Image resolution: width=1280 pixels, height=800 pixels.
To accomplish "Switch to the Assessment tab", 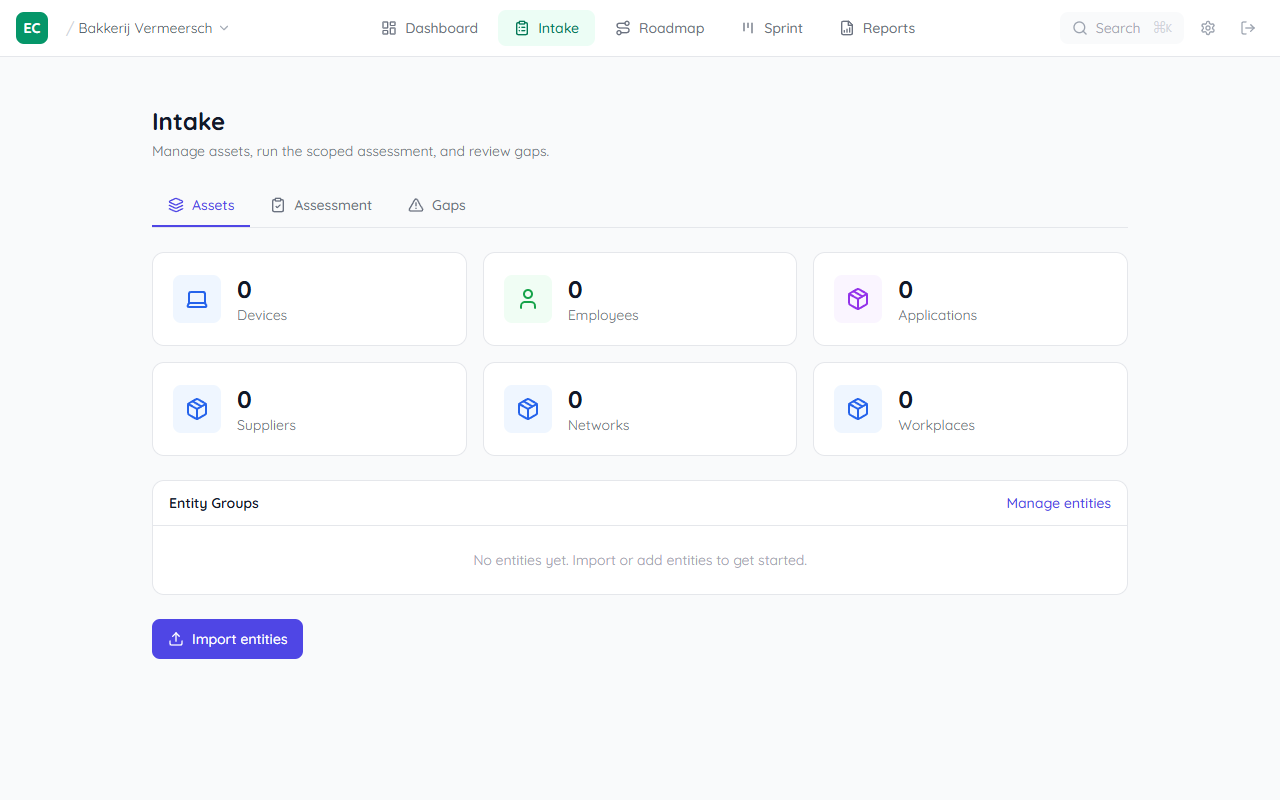I will coord(321,205).
